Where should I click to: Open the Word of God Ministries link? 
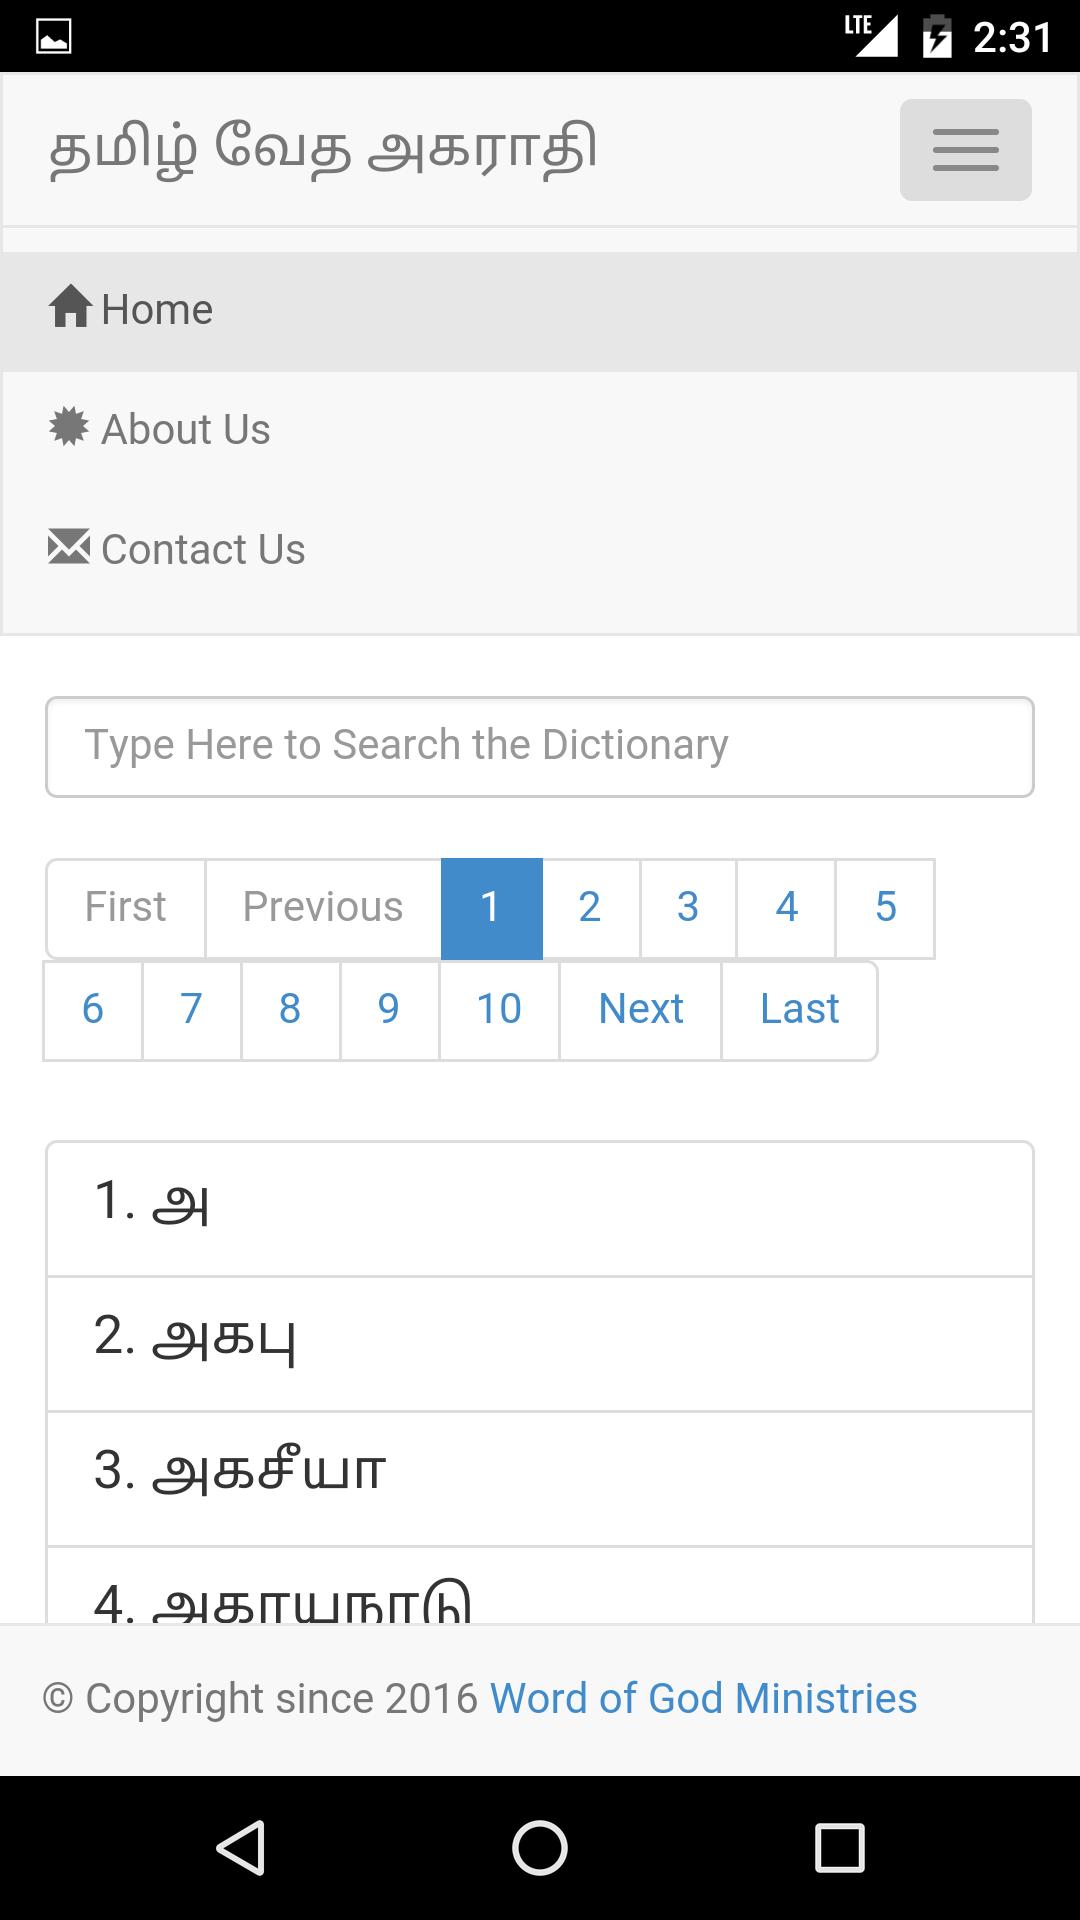point(703,1698)
